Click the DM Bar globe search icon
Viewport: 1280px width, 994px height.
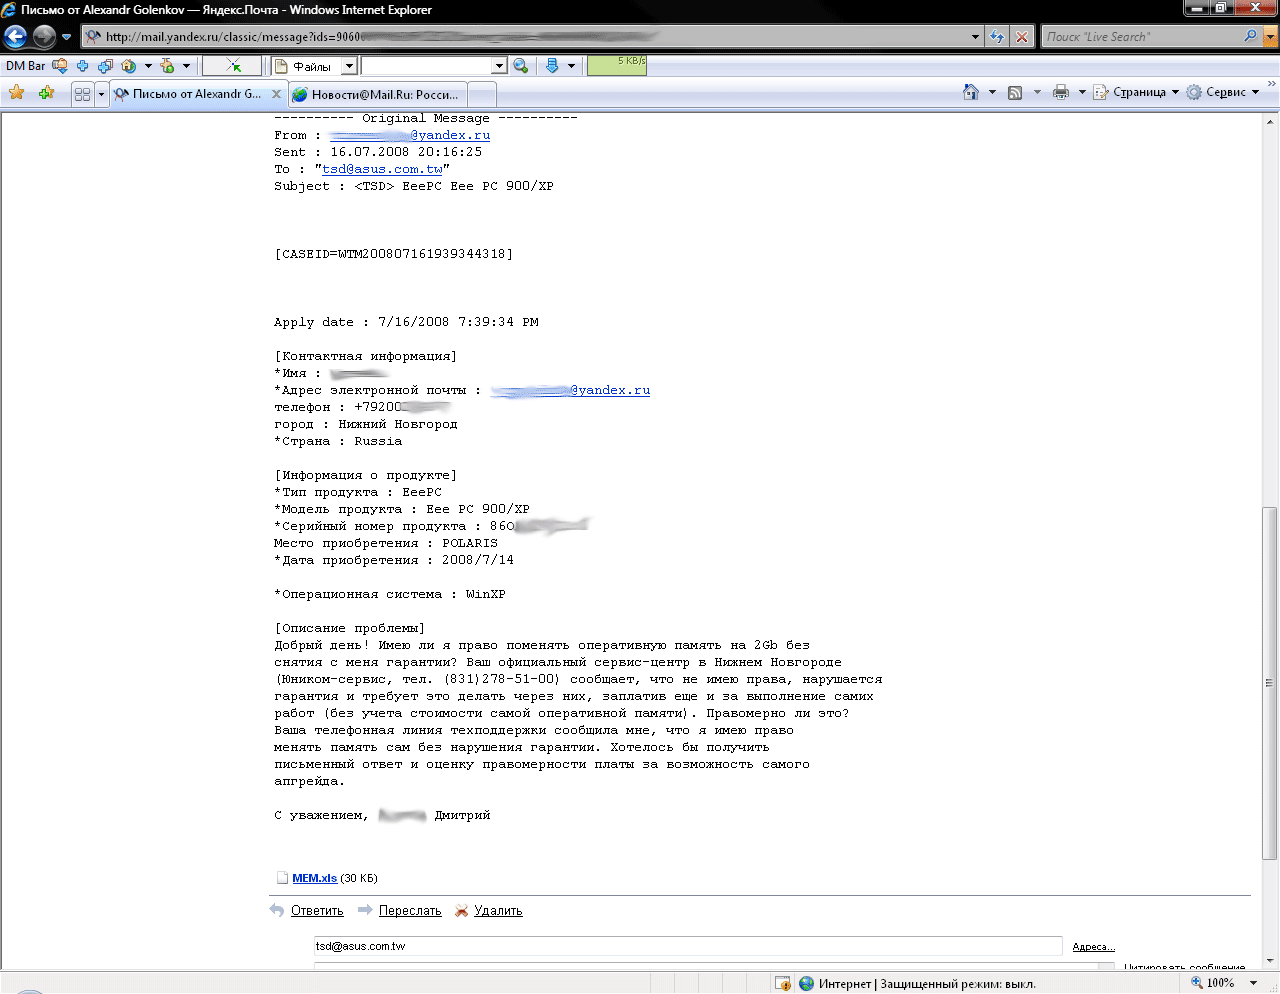coord(521,66)
